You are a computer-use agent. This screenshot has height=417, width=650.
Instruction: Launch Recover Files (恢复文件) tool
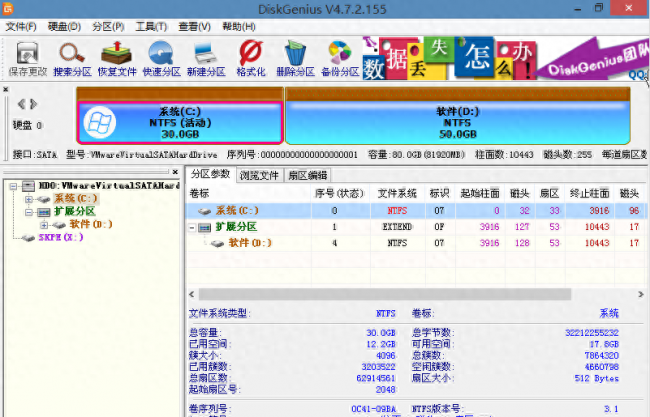[x=117, y=59]
